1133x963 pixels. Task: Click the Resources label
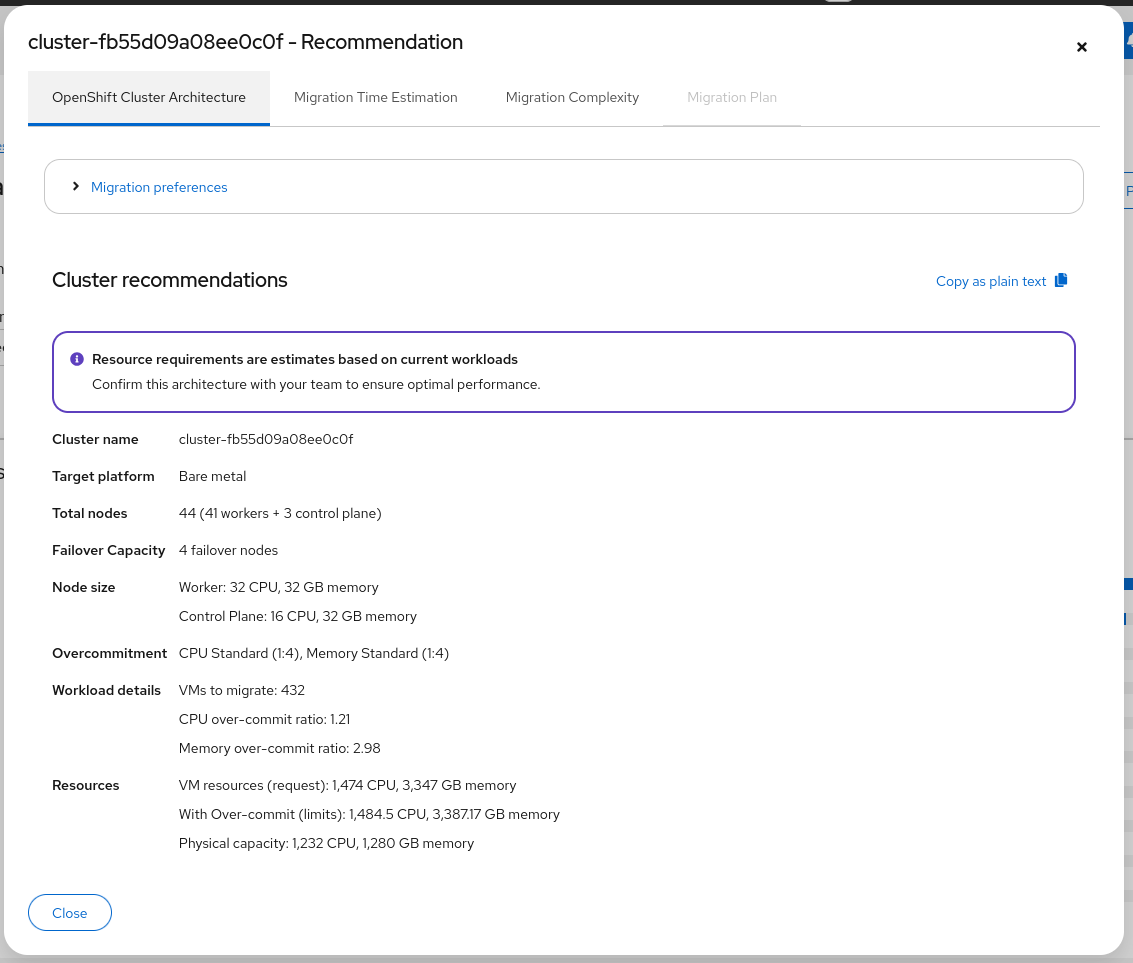(x=85, y=785)
